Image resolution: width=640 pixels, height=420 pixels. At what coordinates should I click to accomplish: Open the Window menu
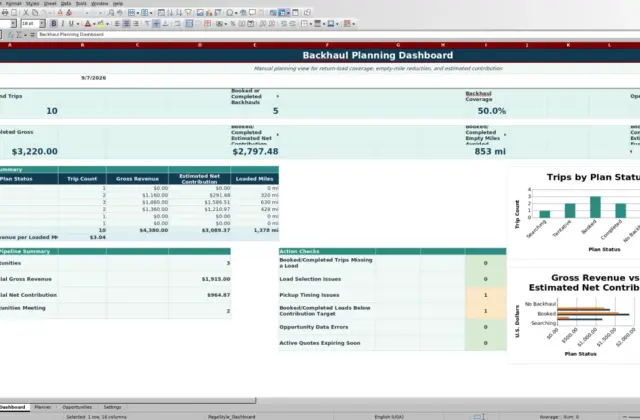pos(100,3)
